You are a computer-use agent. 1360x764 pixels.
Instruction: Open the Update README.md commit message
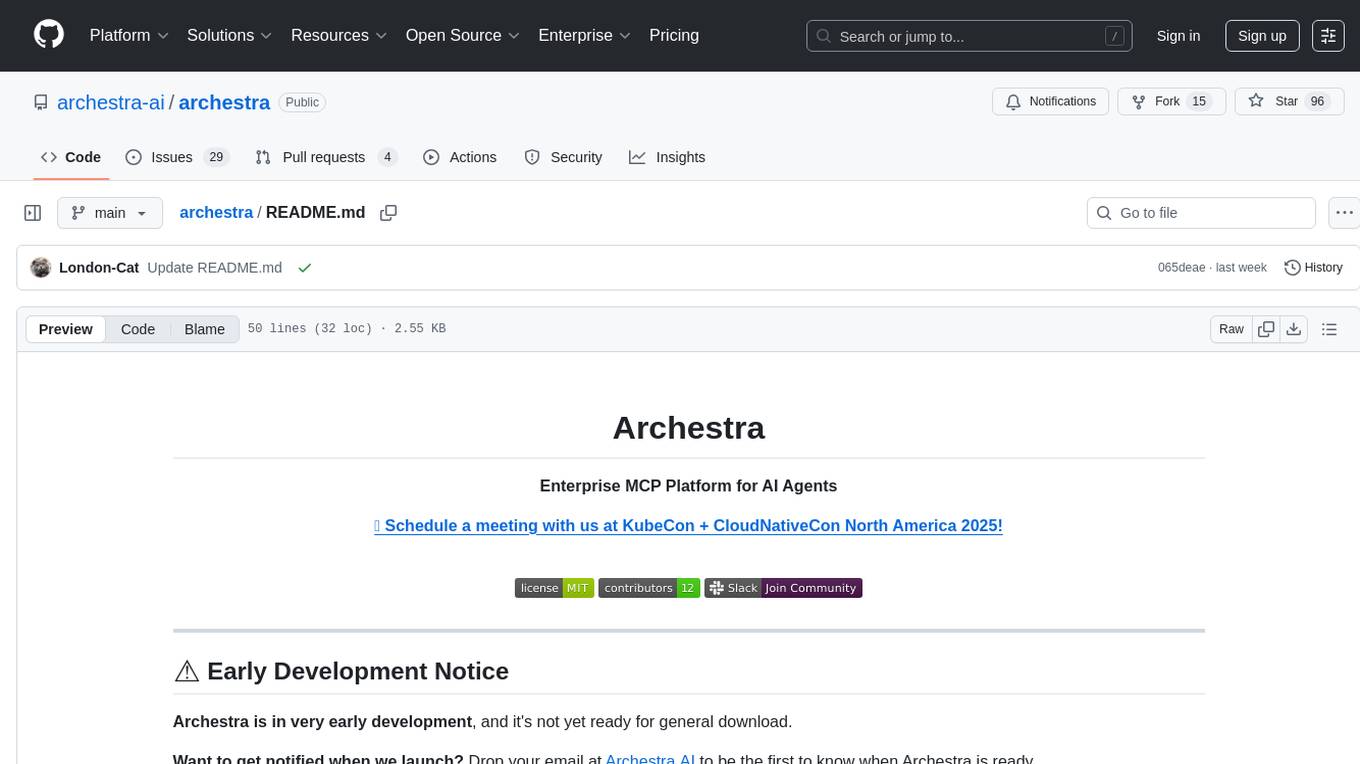pos(214,268)
